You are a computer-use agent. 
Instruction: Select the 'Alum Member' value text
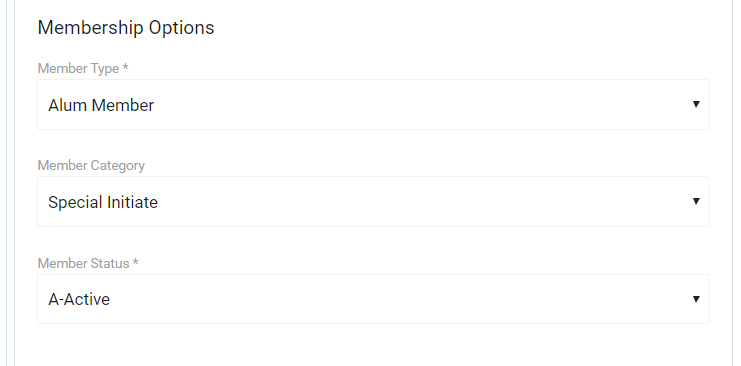click(101, 105)
